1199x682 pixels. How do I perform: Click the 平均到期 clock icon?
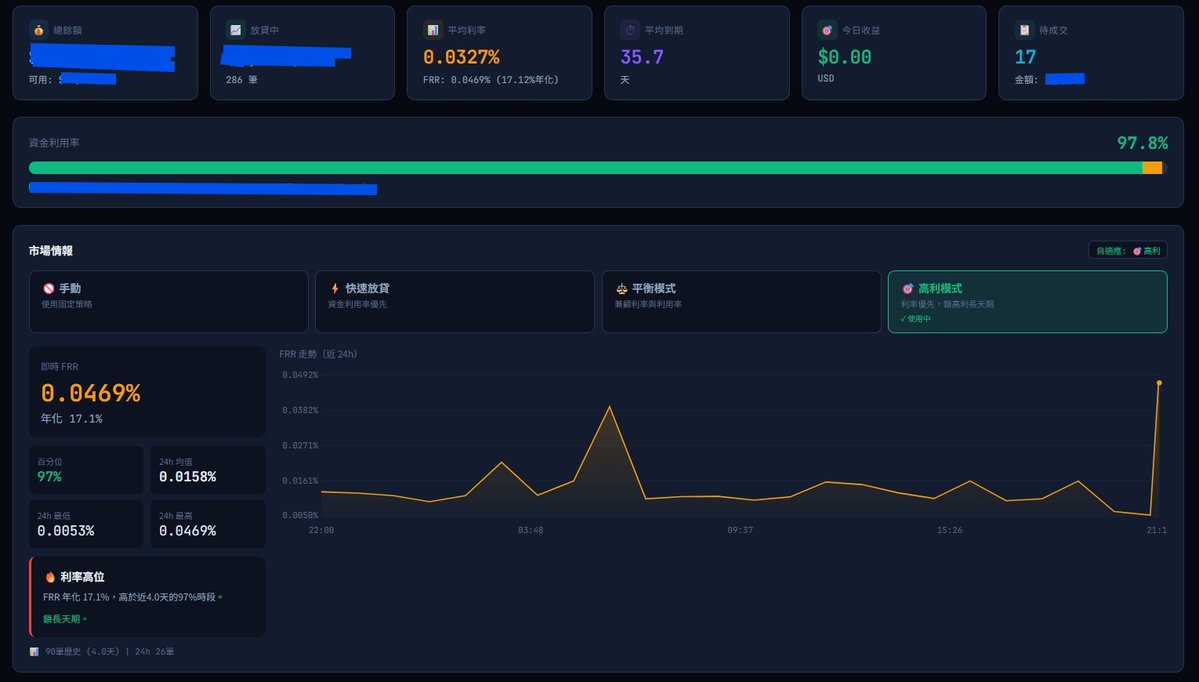(628, 29)
